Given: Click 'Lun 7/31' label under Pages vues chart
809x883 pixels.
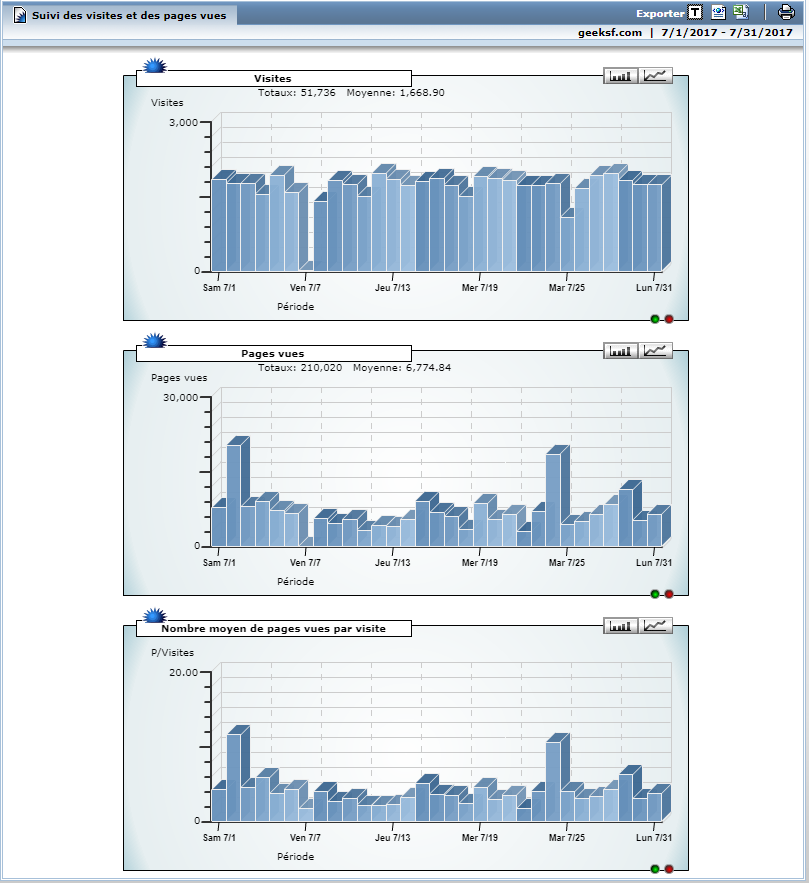Looking at the screenshot, I should 654,563.
